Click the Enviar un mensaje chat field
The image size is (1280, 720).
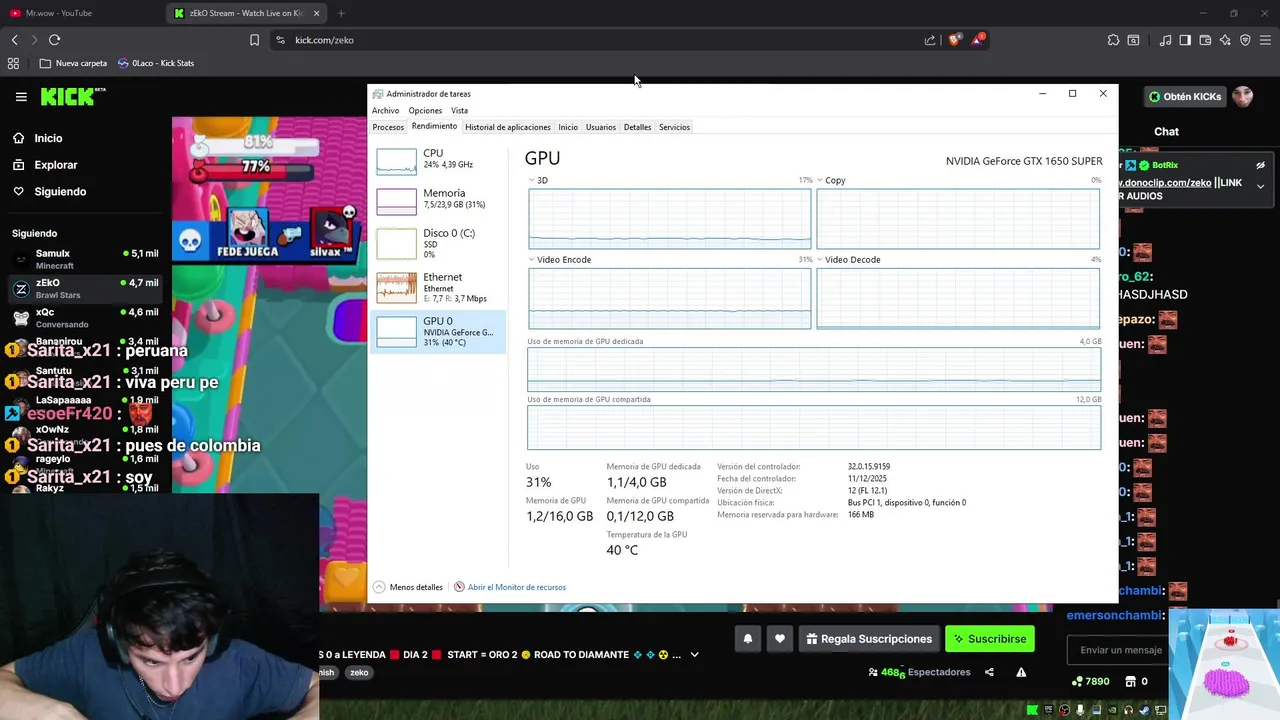coord(1120,650)
